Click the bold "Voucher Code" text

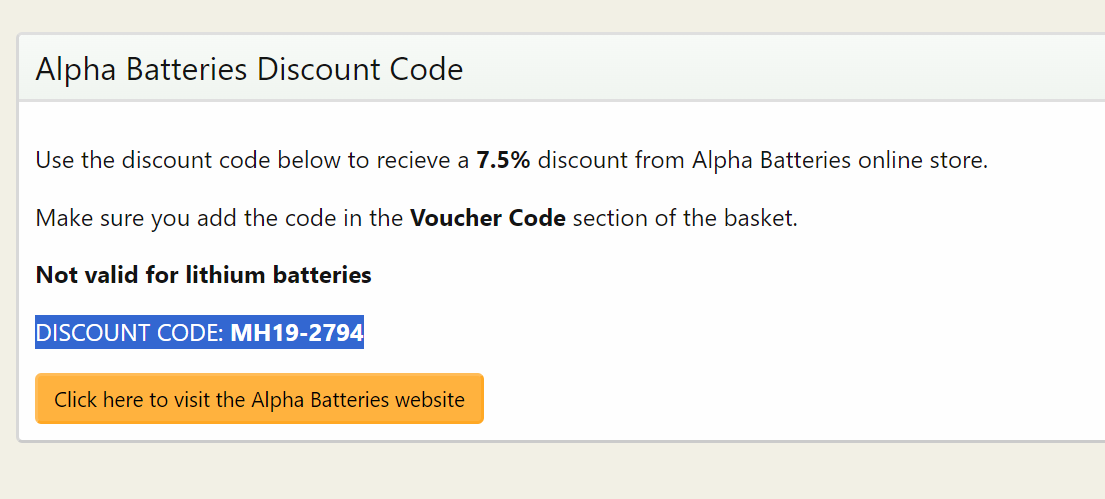coord(488,218)
